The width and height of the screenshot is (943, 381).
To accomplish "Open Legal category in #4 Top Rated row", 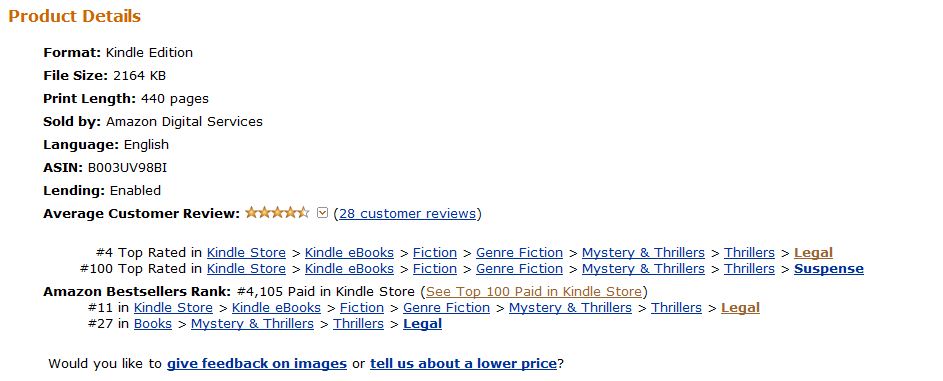I will point(813,253).
